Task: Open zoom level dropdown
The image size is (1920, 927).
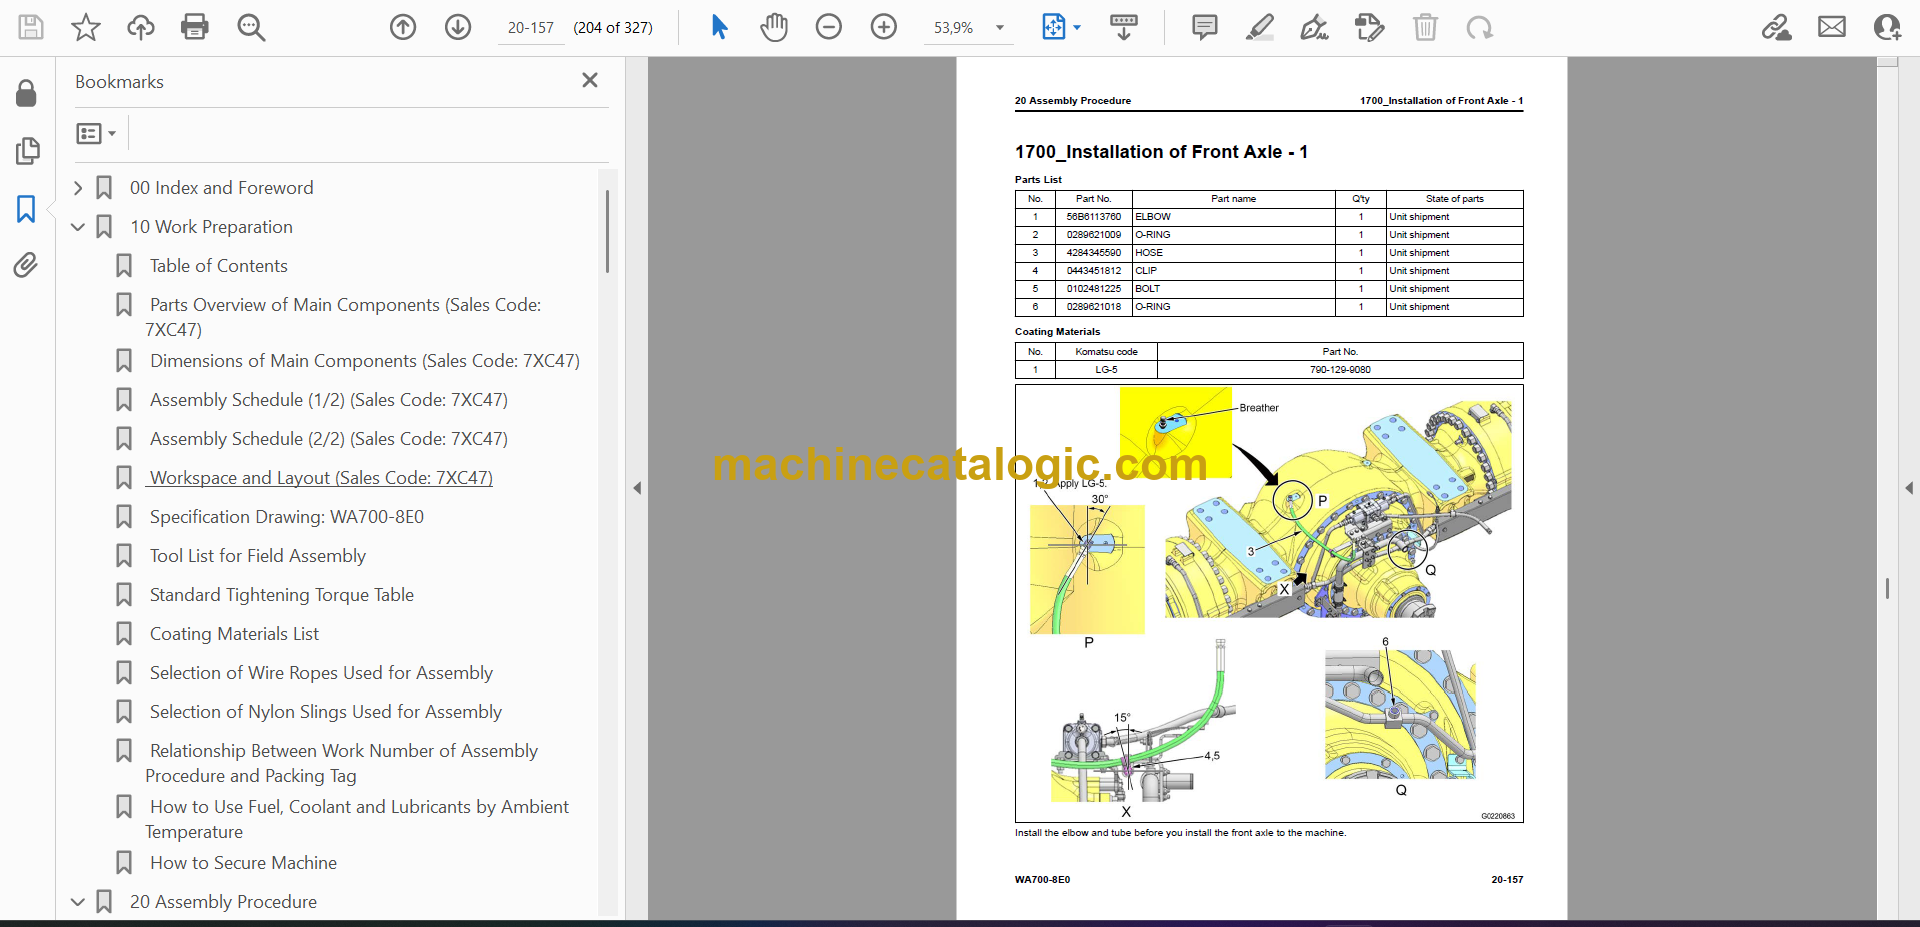Action: 999,28
